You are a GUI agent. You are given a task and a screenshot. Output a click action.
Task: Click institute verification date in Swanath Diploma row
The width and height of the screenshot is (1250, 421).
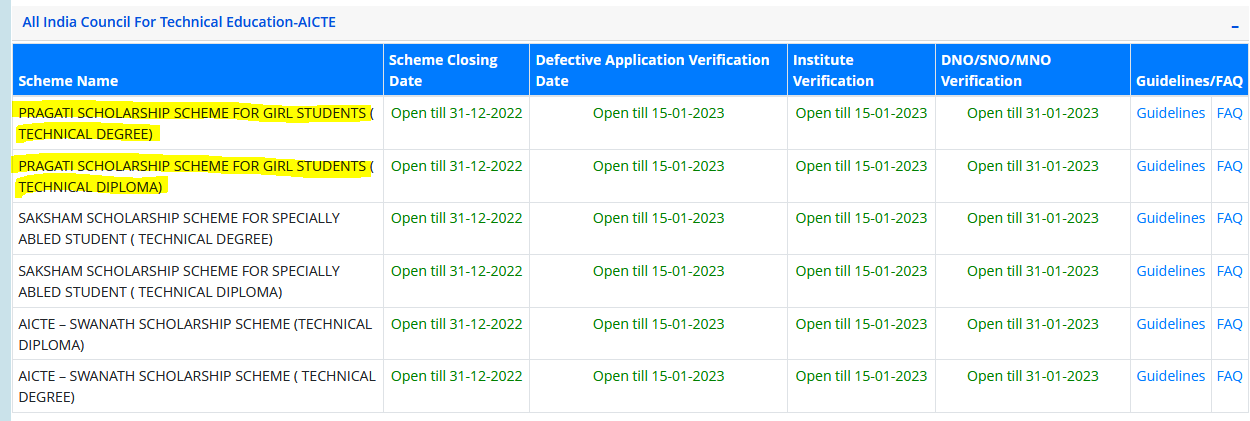pos(861,324)
